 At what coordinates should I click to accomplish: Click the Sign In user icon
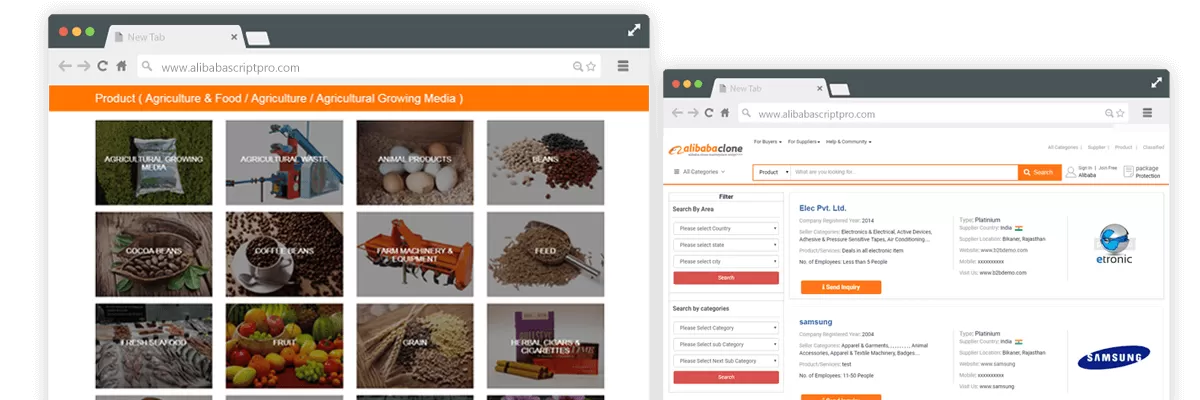[1071, 171]
